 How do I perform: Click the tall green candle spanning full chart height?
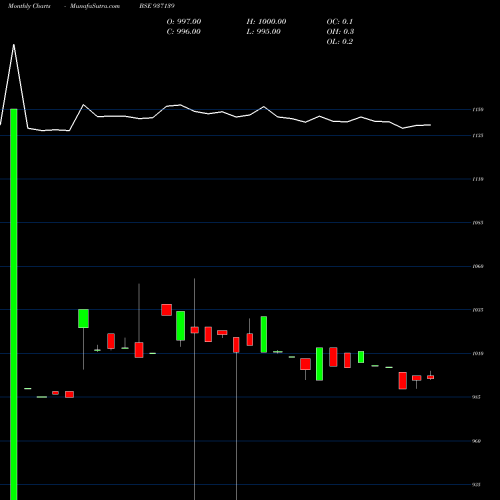tap(14, 304)
